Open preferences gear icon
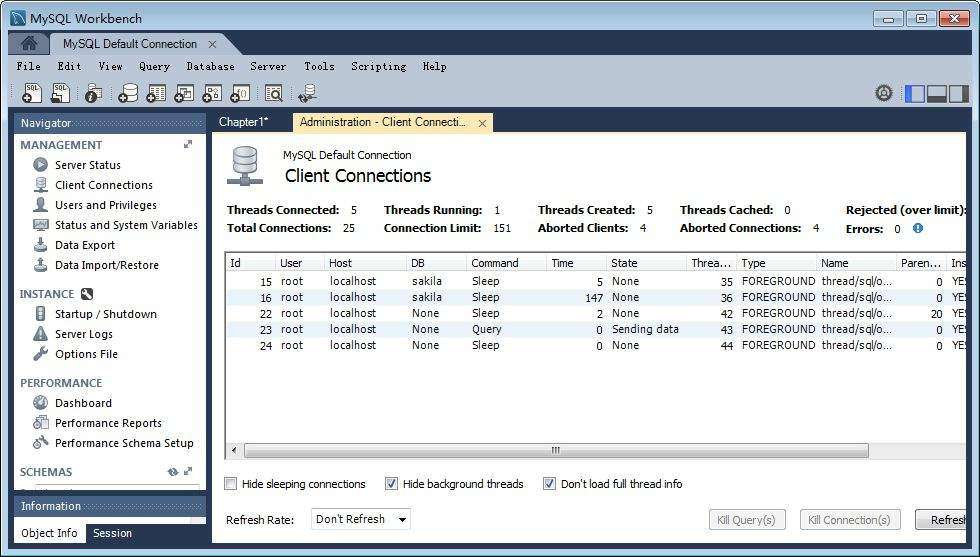This screenshot has height=557, width=980. click(884, 93)
